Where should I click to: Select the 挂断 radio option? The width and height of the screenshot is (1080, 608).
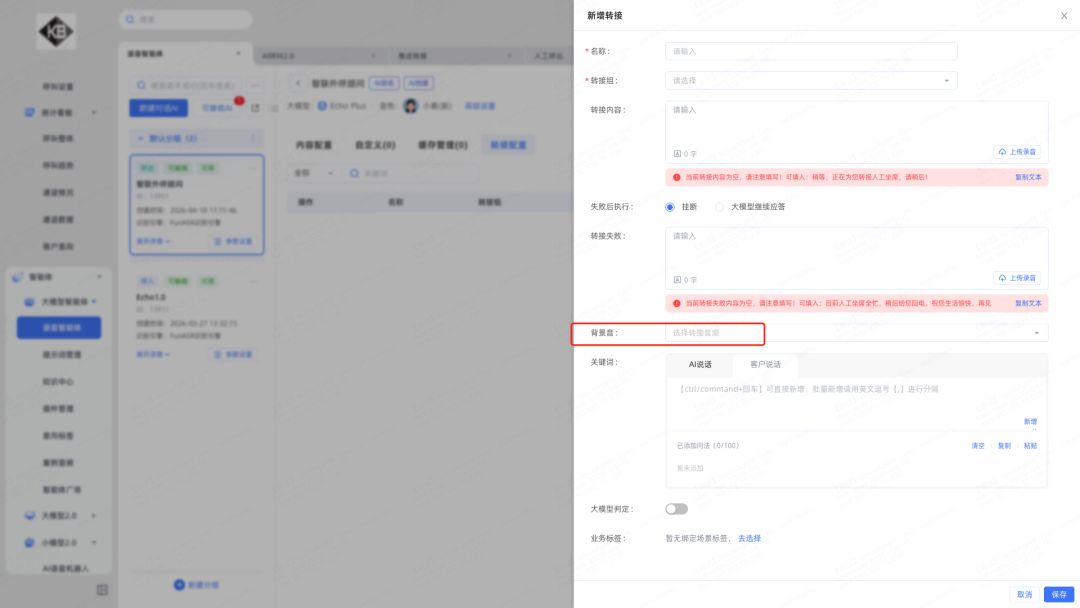pos(671,207)
